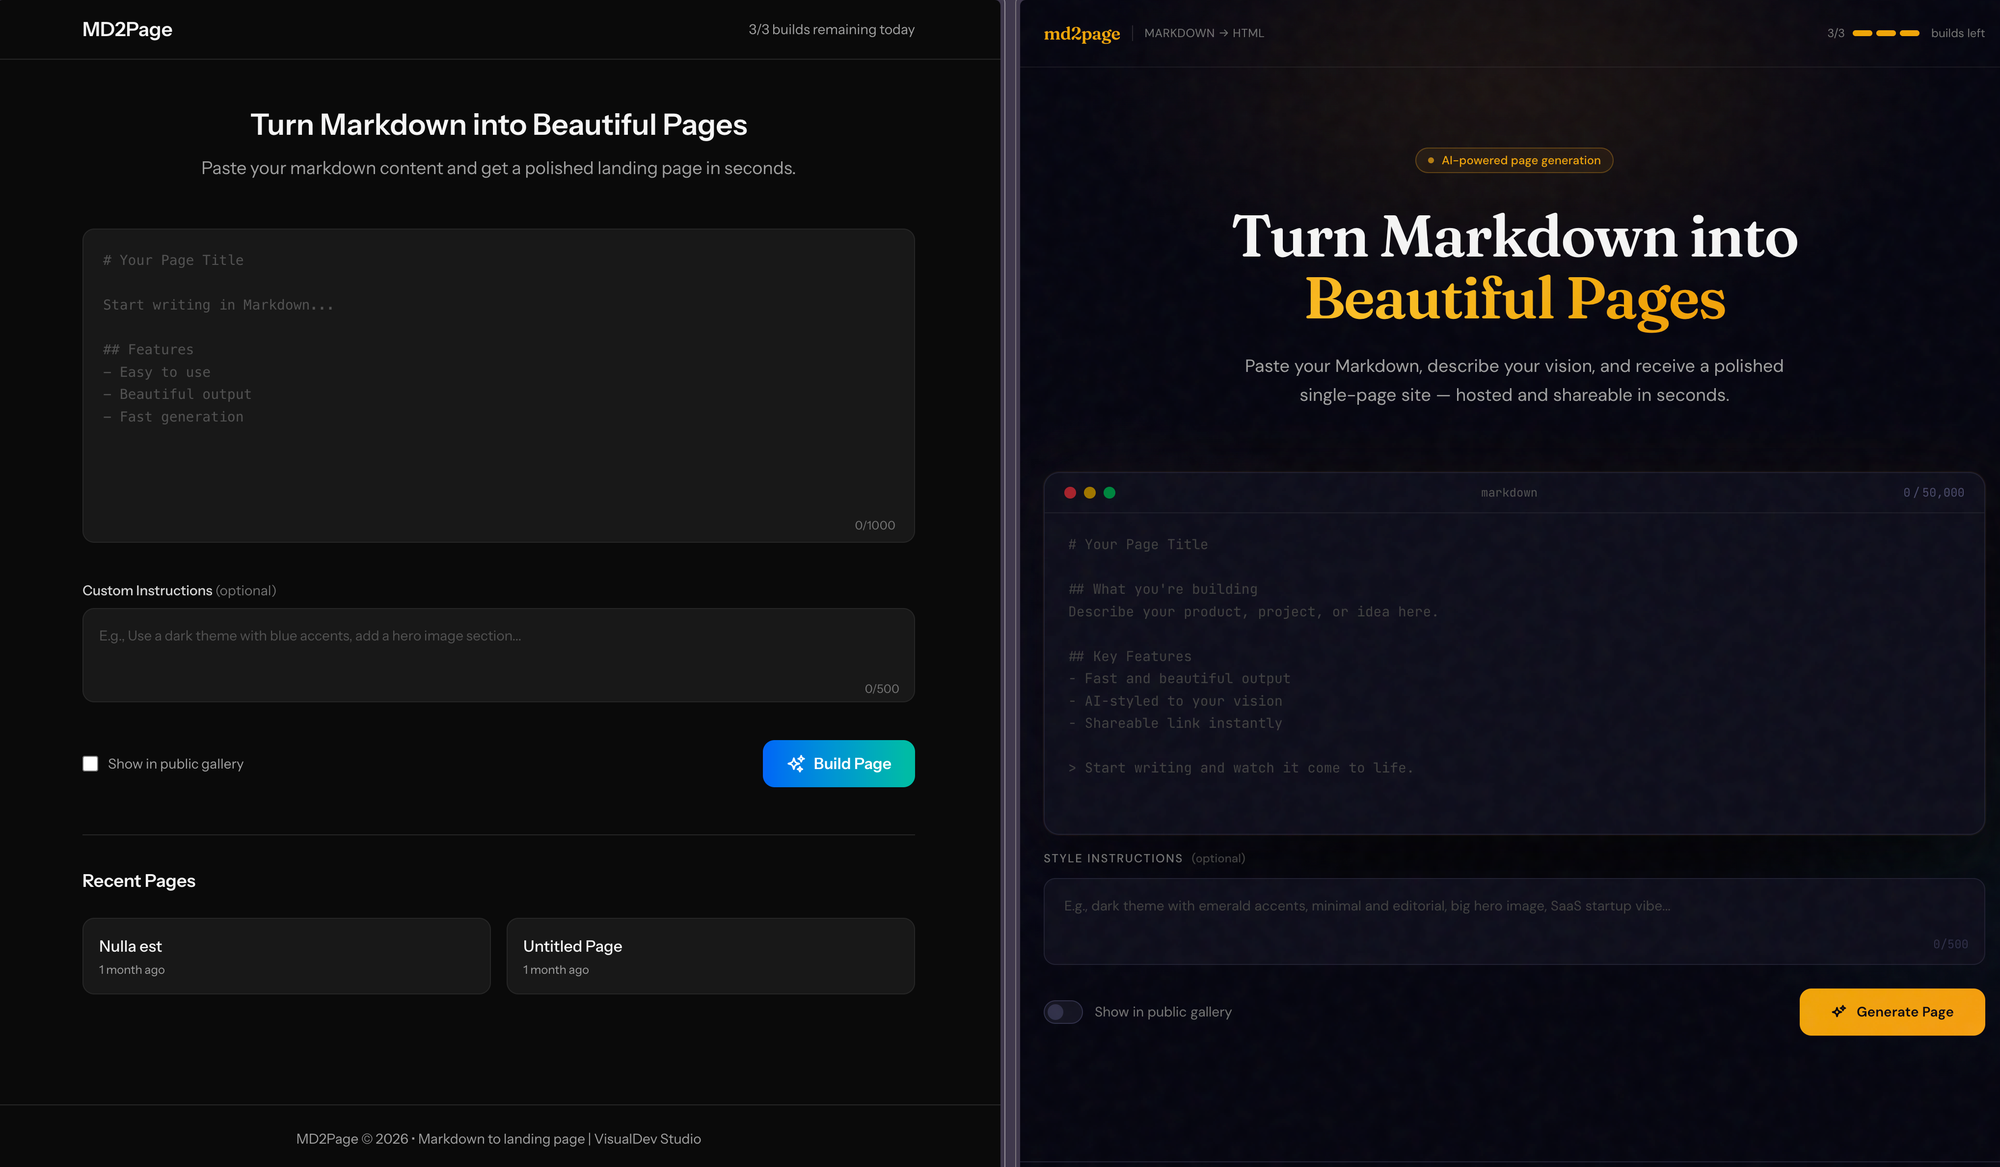Screen dimensions: 2000x1167
Task: Click the orange md2page logo
Action: [1081, 34]
